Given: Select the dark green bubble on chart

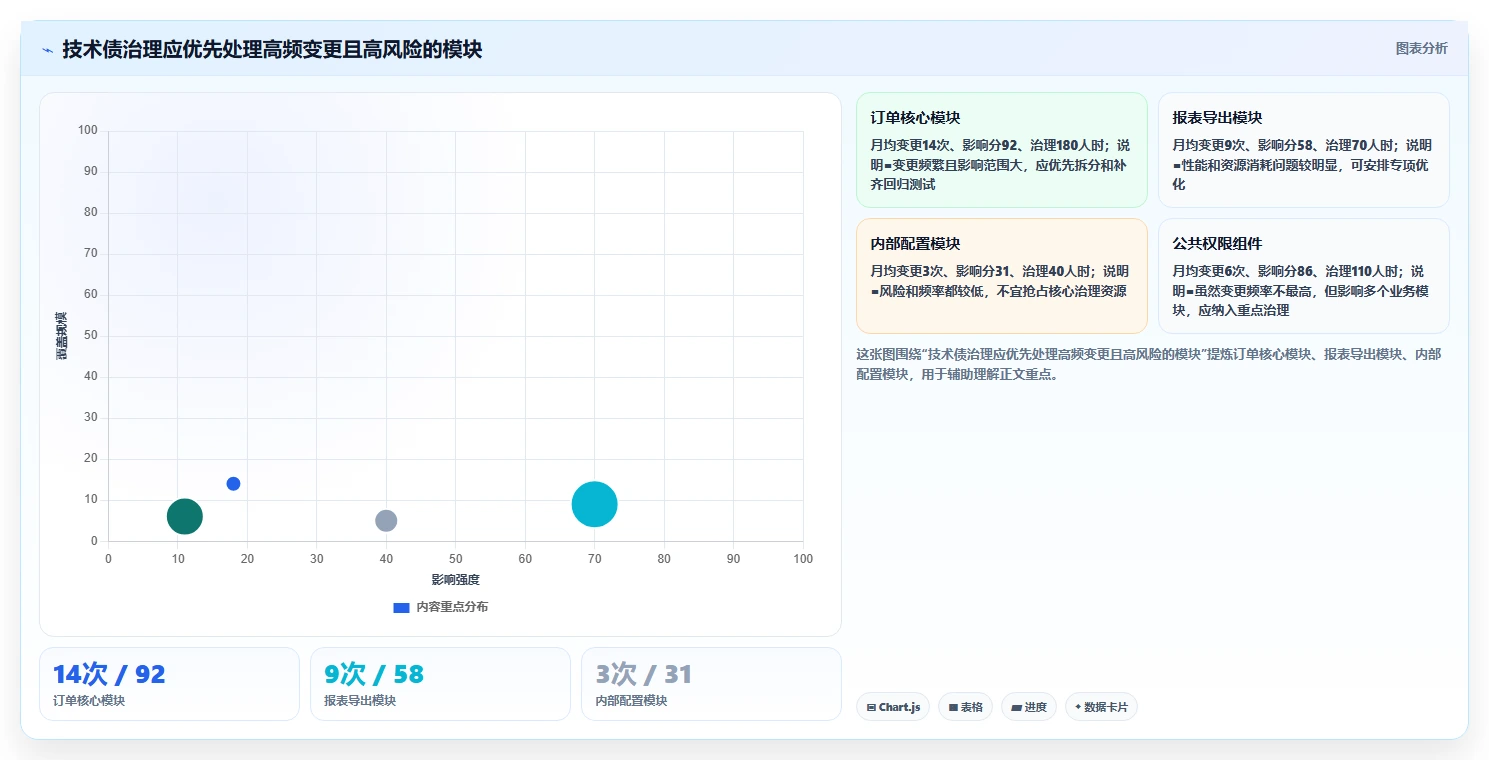Looking at the screenshot, I should [185, 517].
